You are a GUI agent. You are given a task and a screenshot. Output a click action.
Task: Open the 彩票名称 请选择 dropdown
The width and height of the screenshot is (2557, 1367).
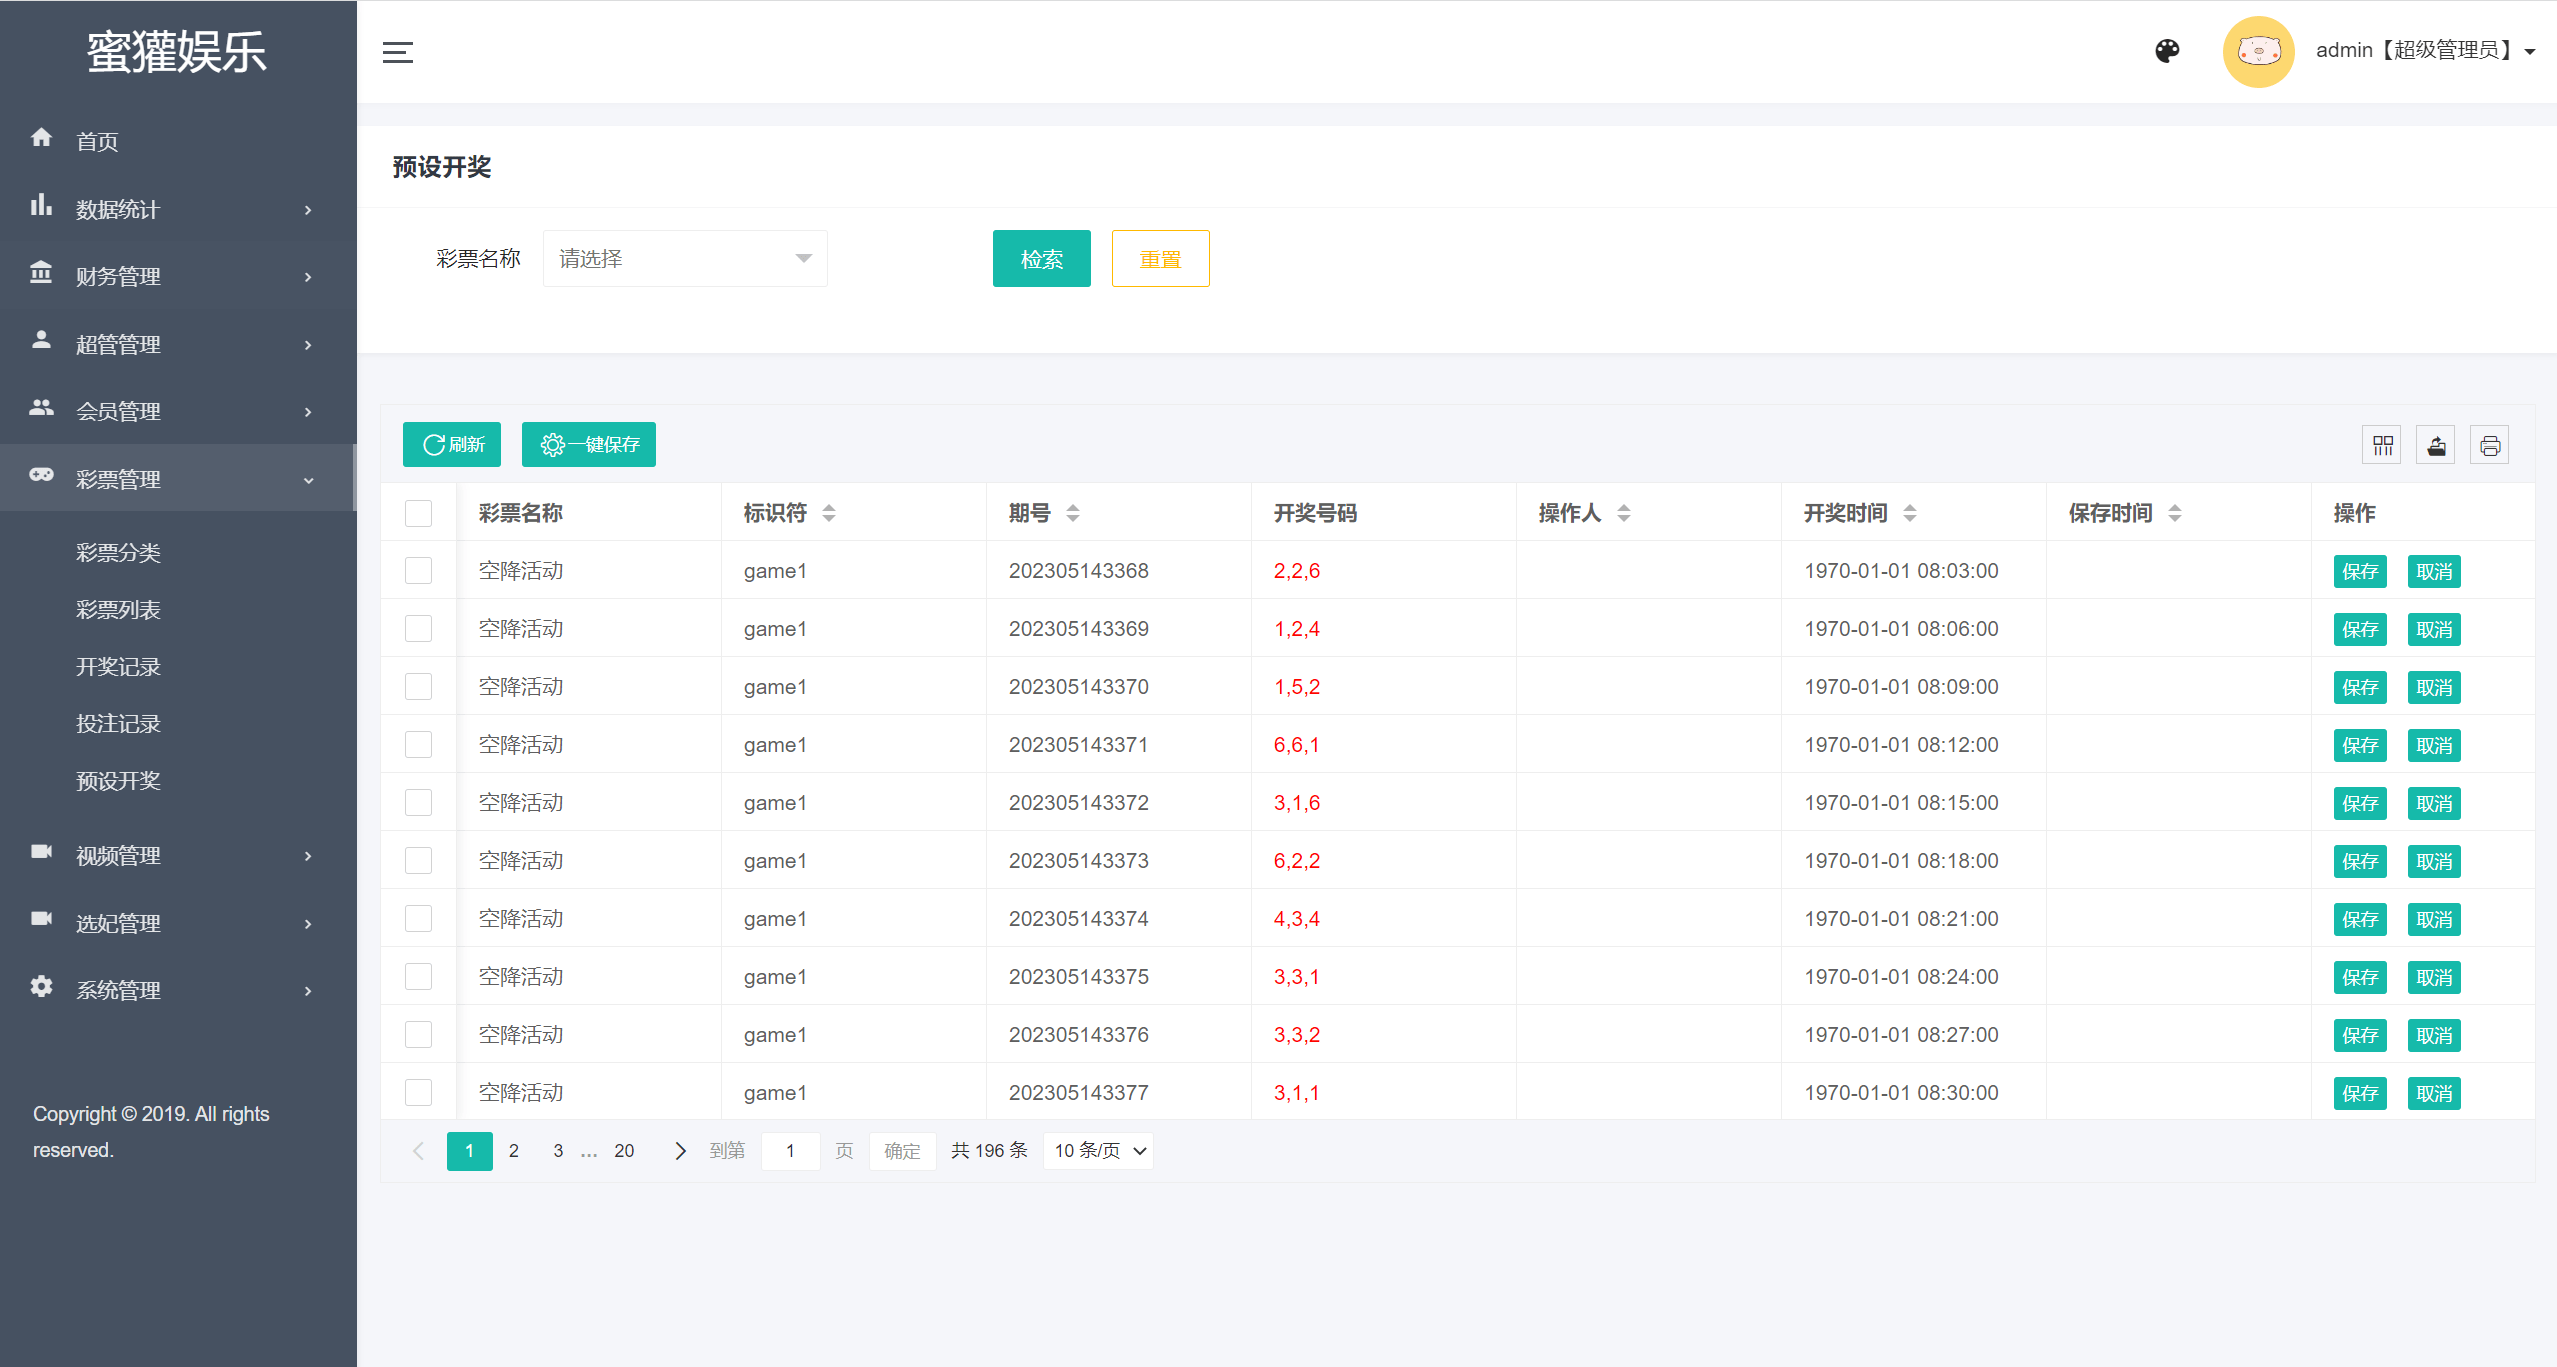pyautogui.click(x=685, y=259)
